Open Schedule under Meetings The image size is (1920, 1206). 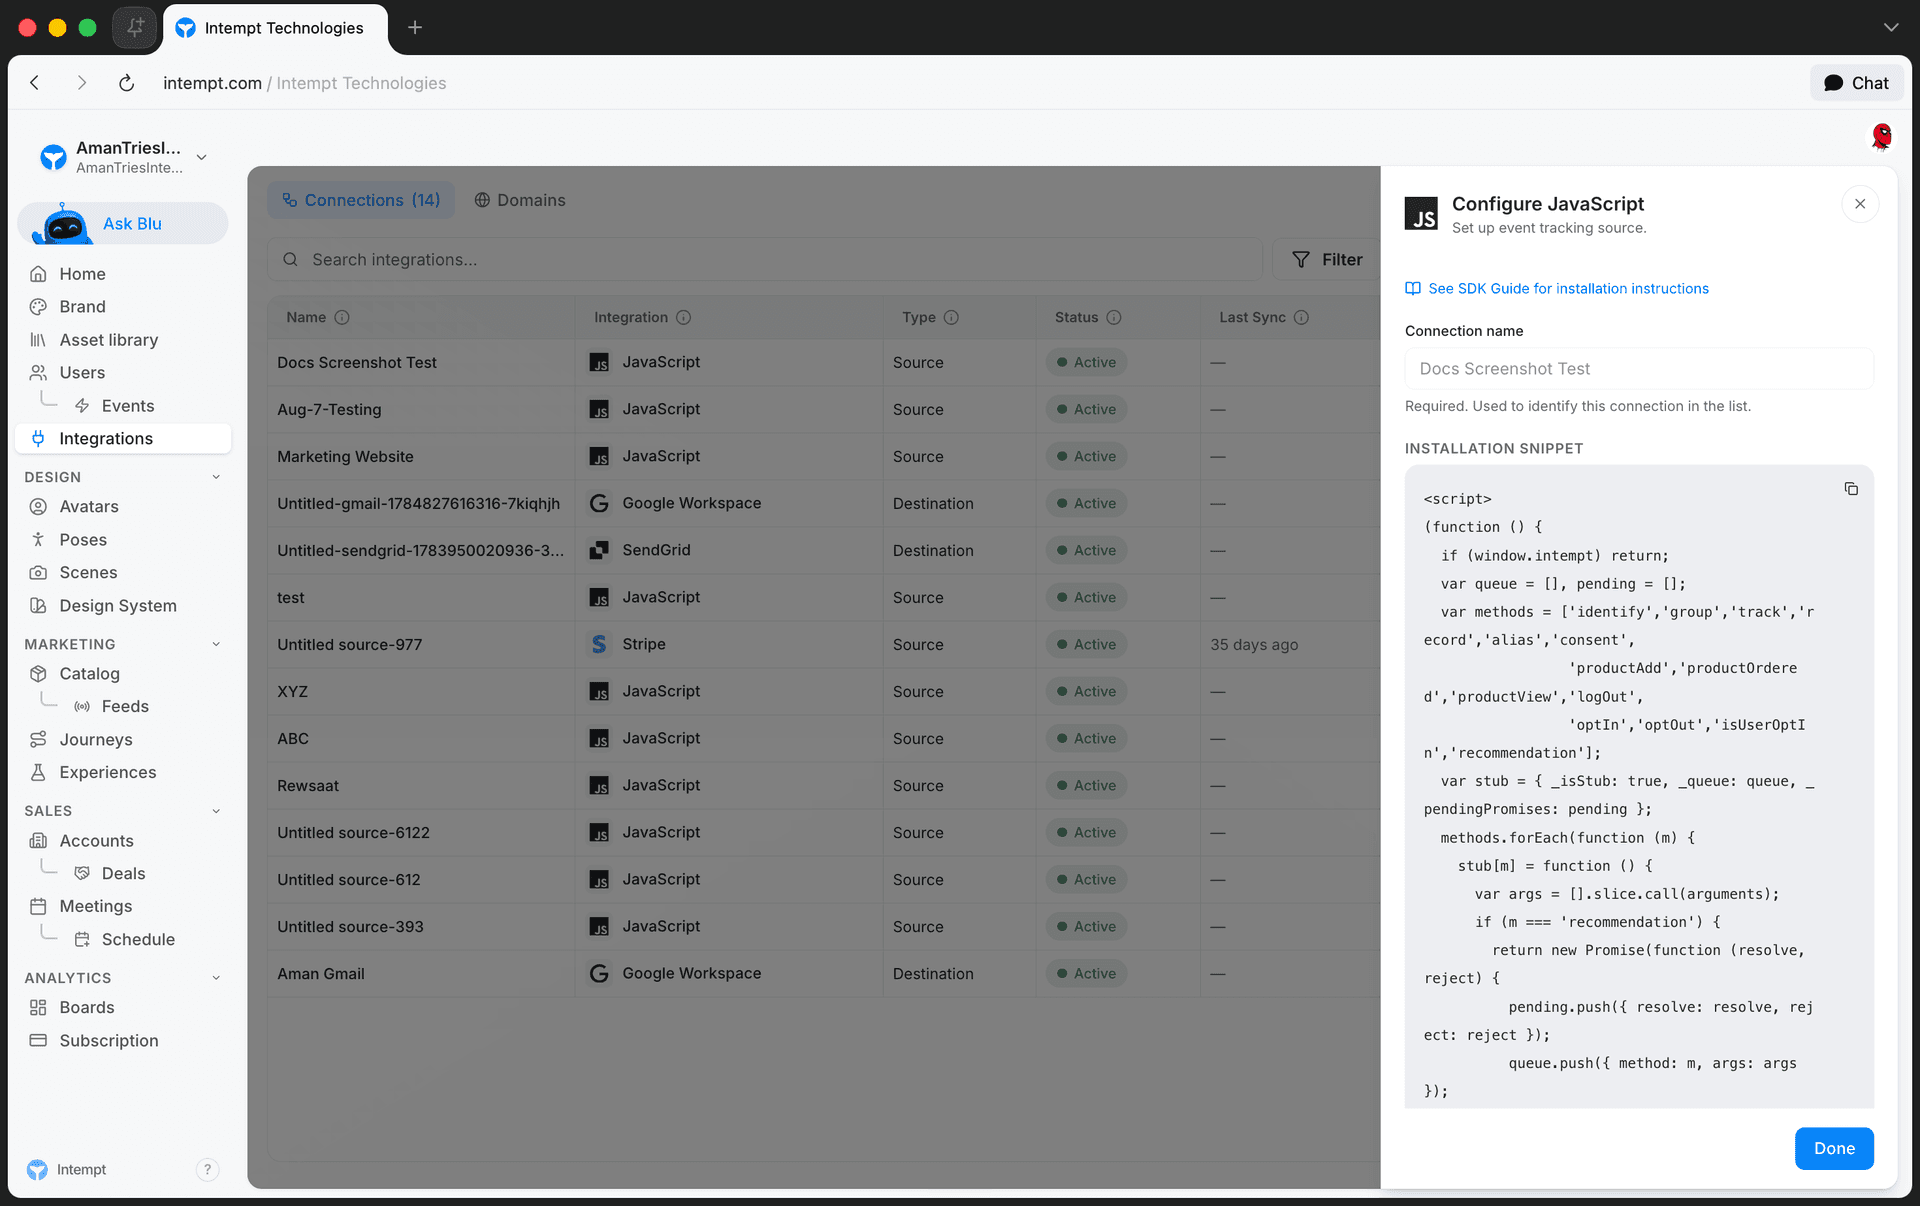(x=138, y=939)
